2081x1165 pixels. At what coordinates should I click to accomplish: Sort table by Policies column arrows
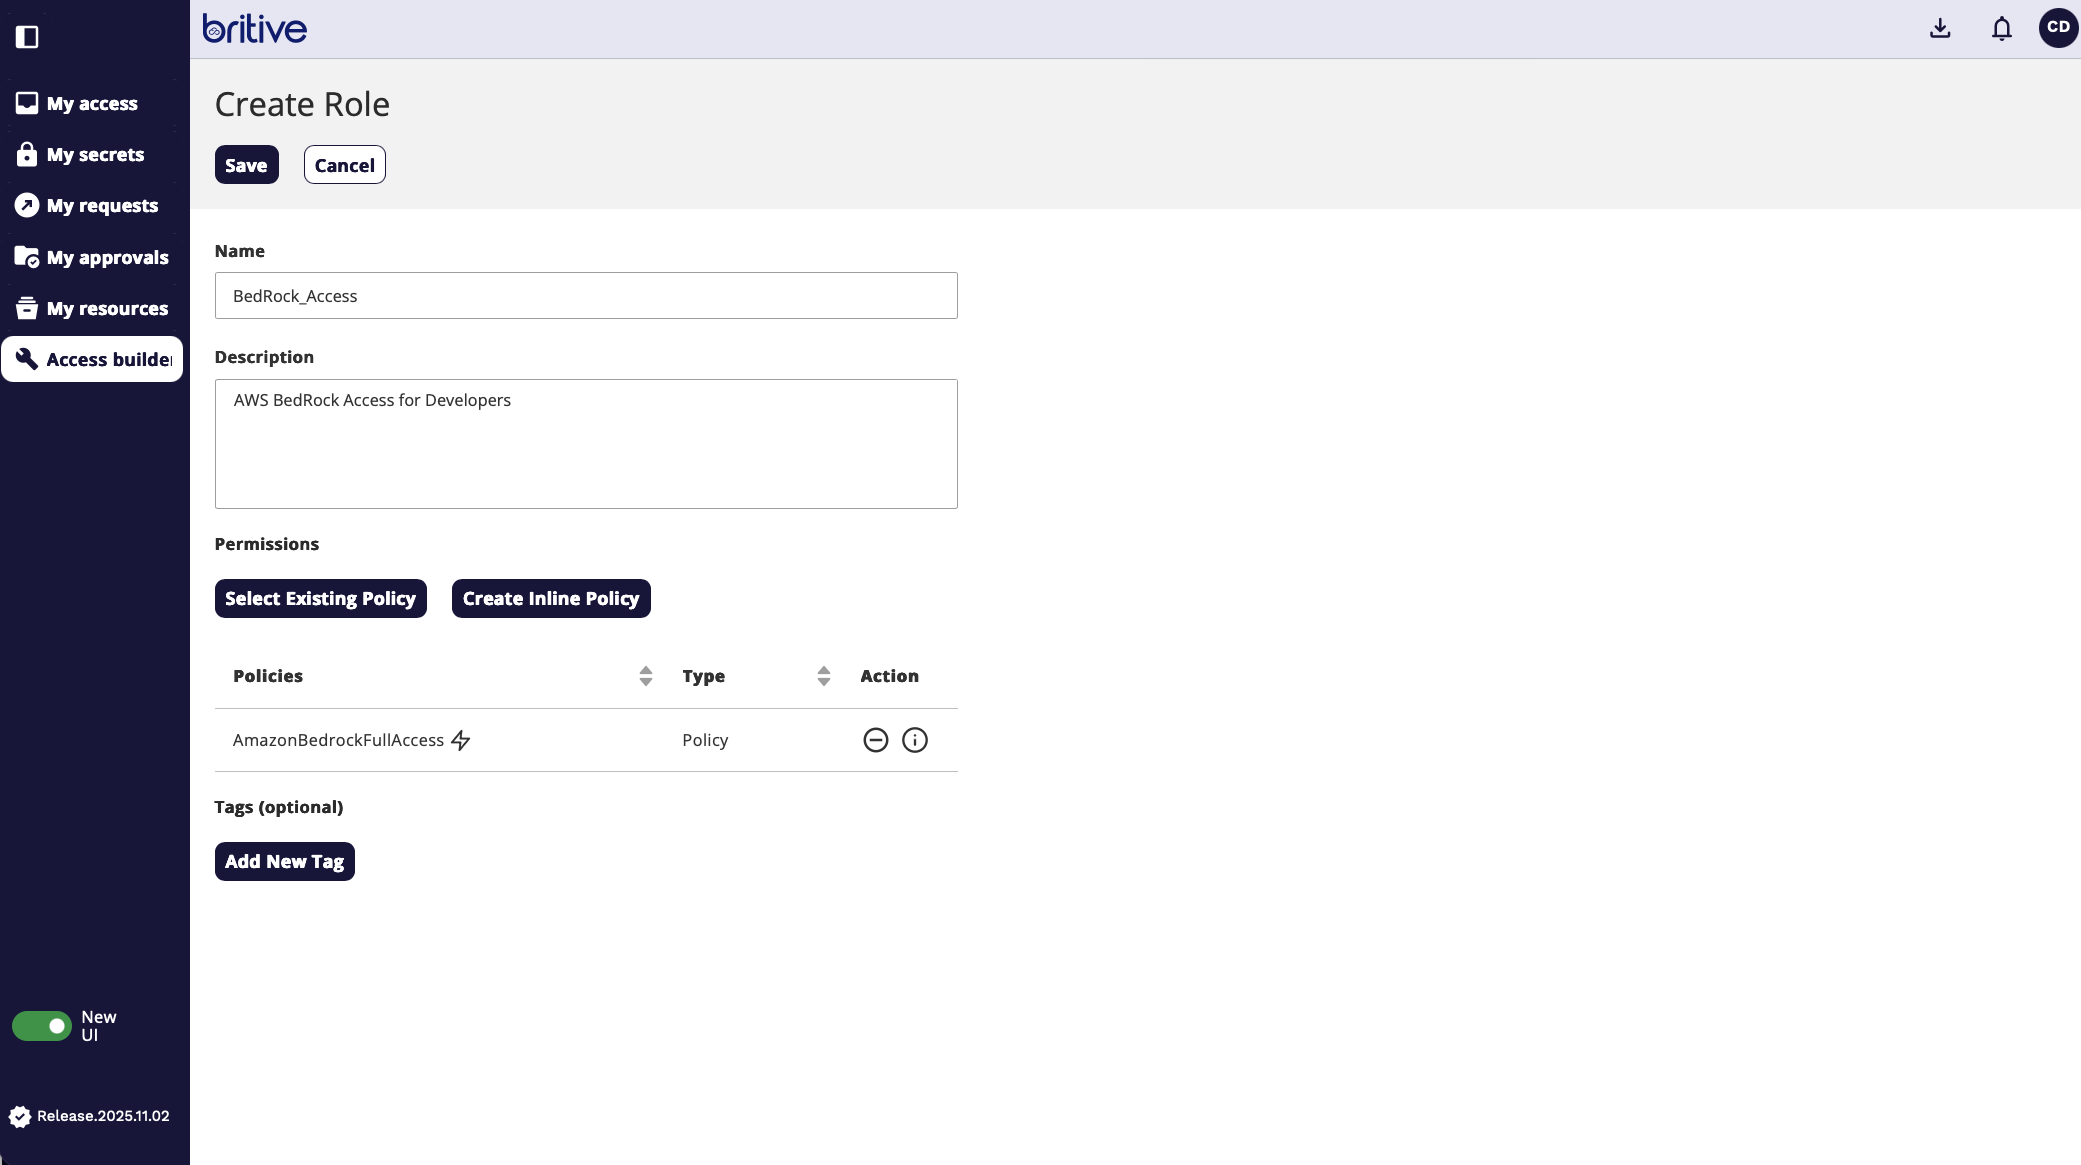645,676
